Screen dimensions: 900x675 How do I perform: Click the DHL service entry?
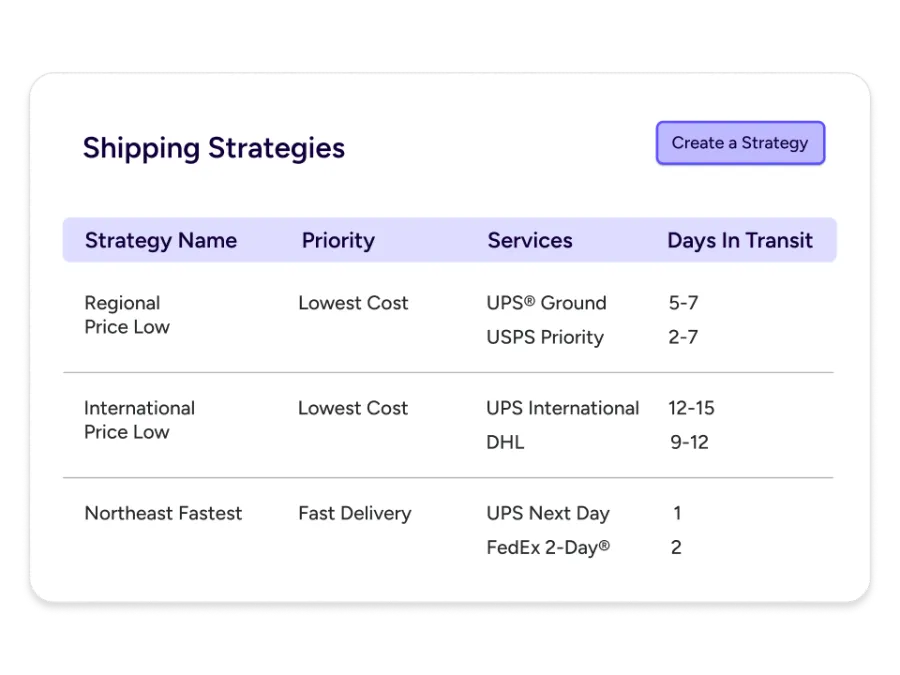[505, 442]
